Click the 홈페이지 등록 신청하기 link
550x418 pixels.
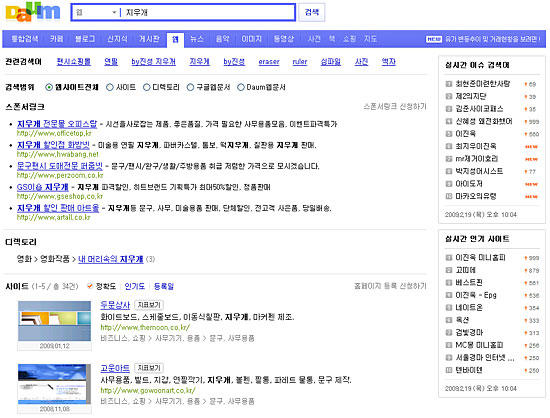click(390, 286)
